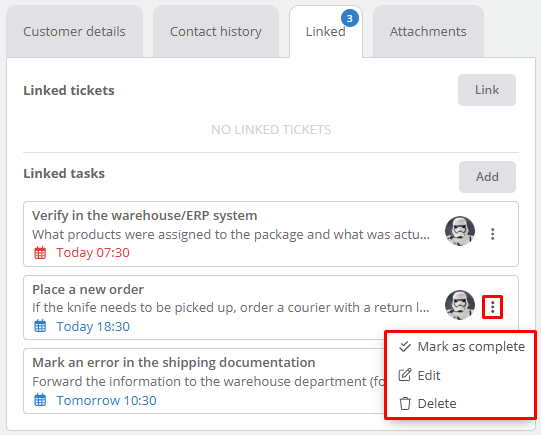Select the Linked tab
Screen dimensions: 541x435
(x=326, y=31)
